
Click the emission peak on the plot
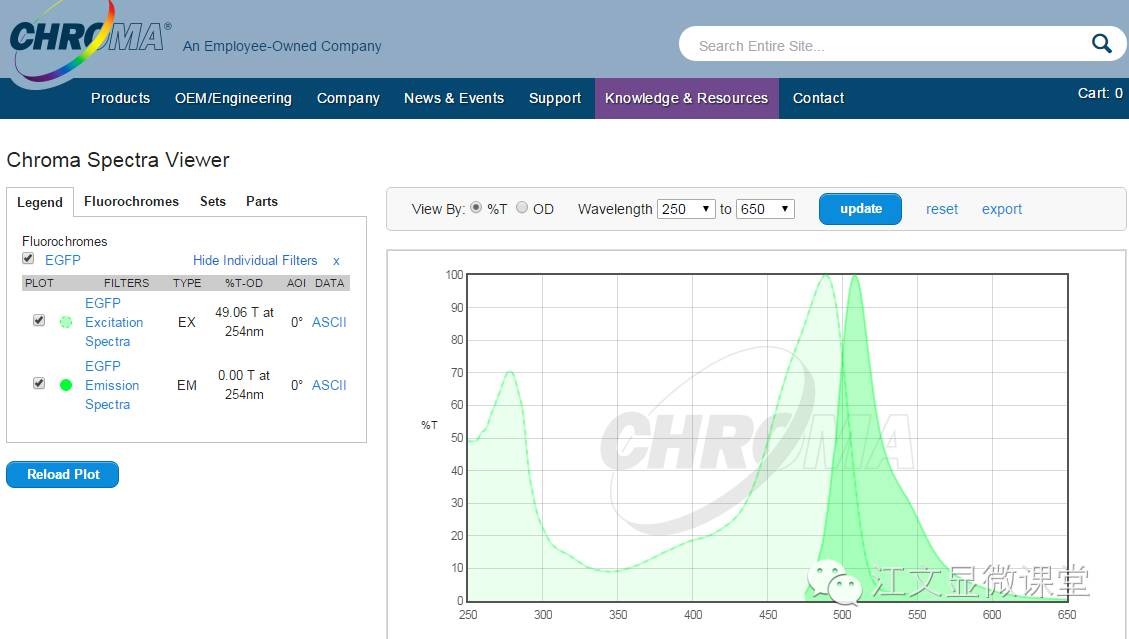tap(855, 275)
